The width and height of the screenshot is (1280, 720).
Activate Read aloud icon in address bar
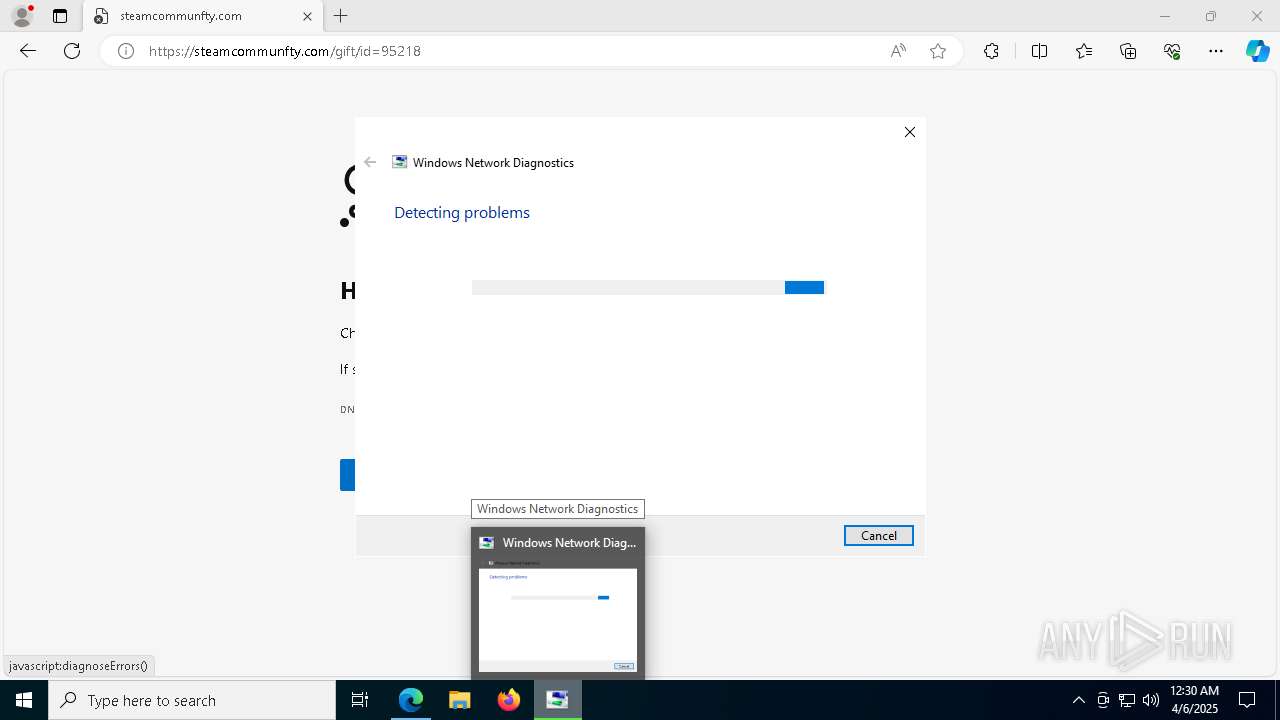coord(898,51)
